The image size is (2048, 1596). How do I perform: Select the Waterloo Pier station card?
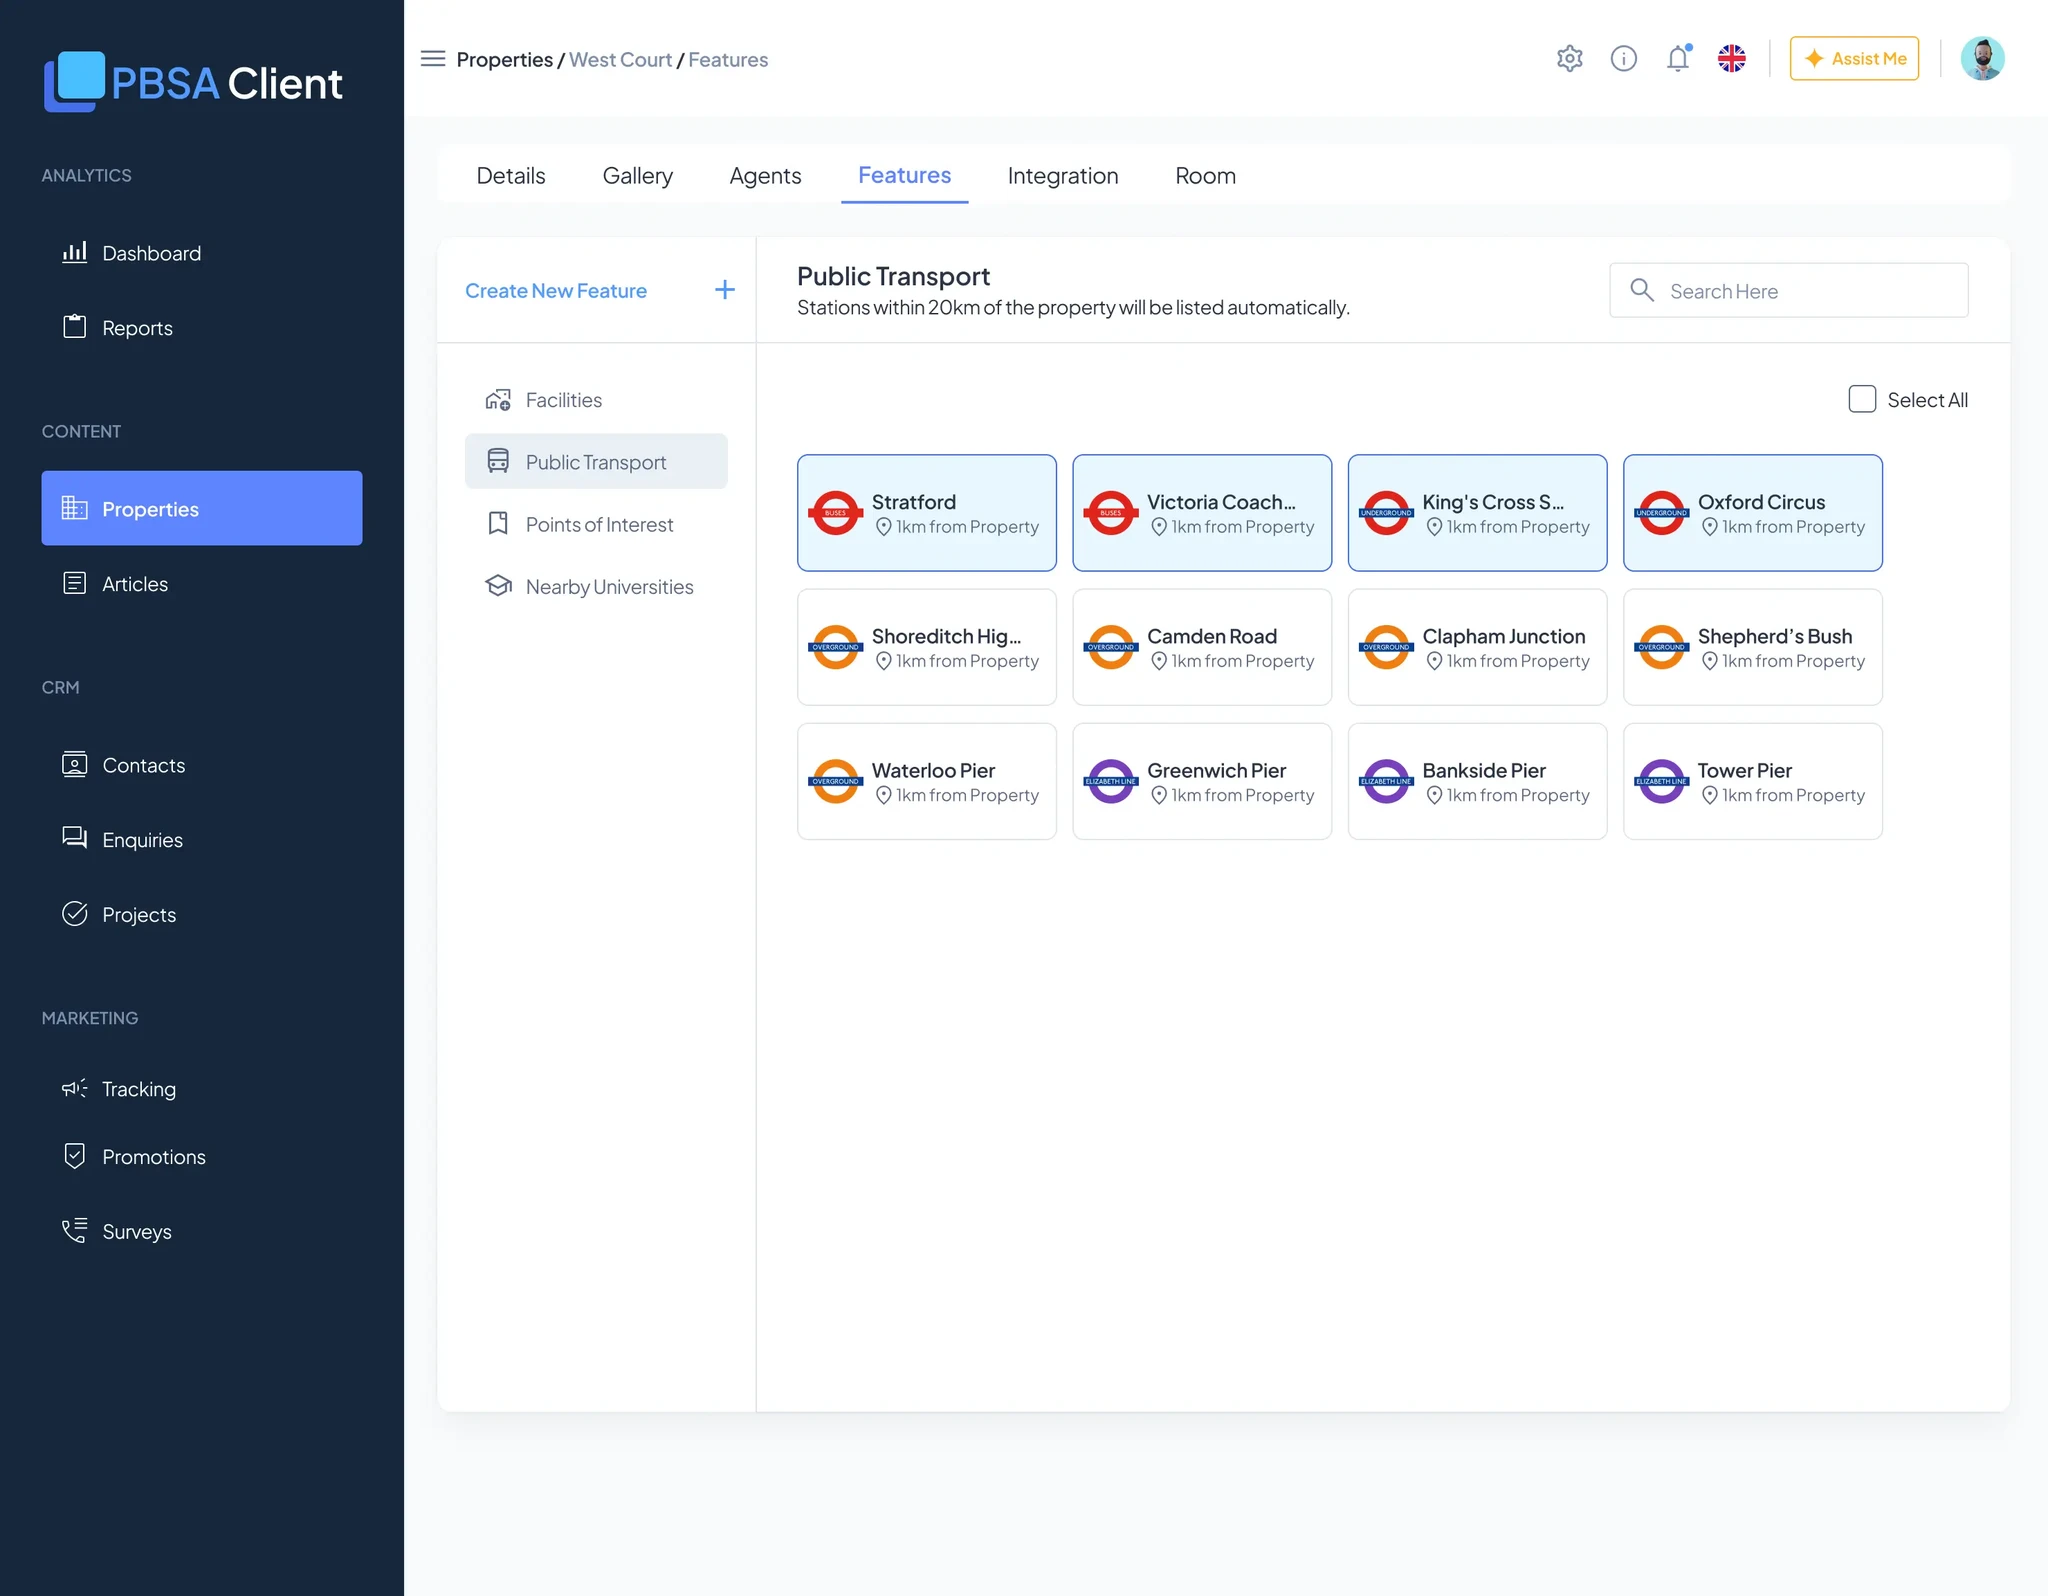coord(927,781)
